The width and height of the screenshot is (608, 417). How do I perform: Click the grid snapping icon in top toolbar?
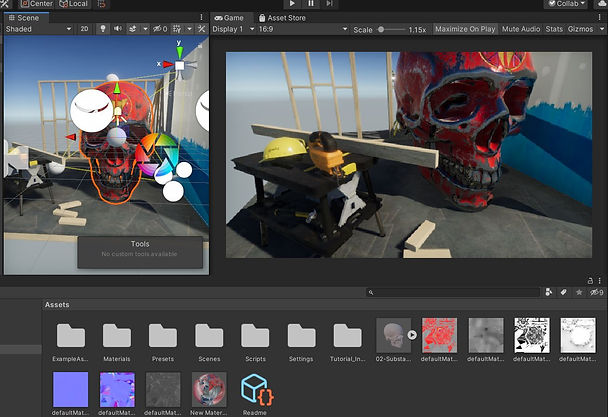click(102, 4)
